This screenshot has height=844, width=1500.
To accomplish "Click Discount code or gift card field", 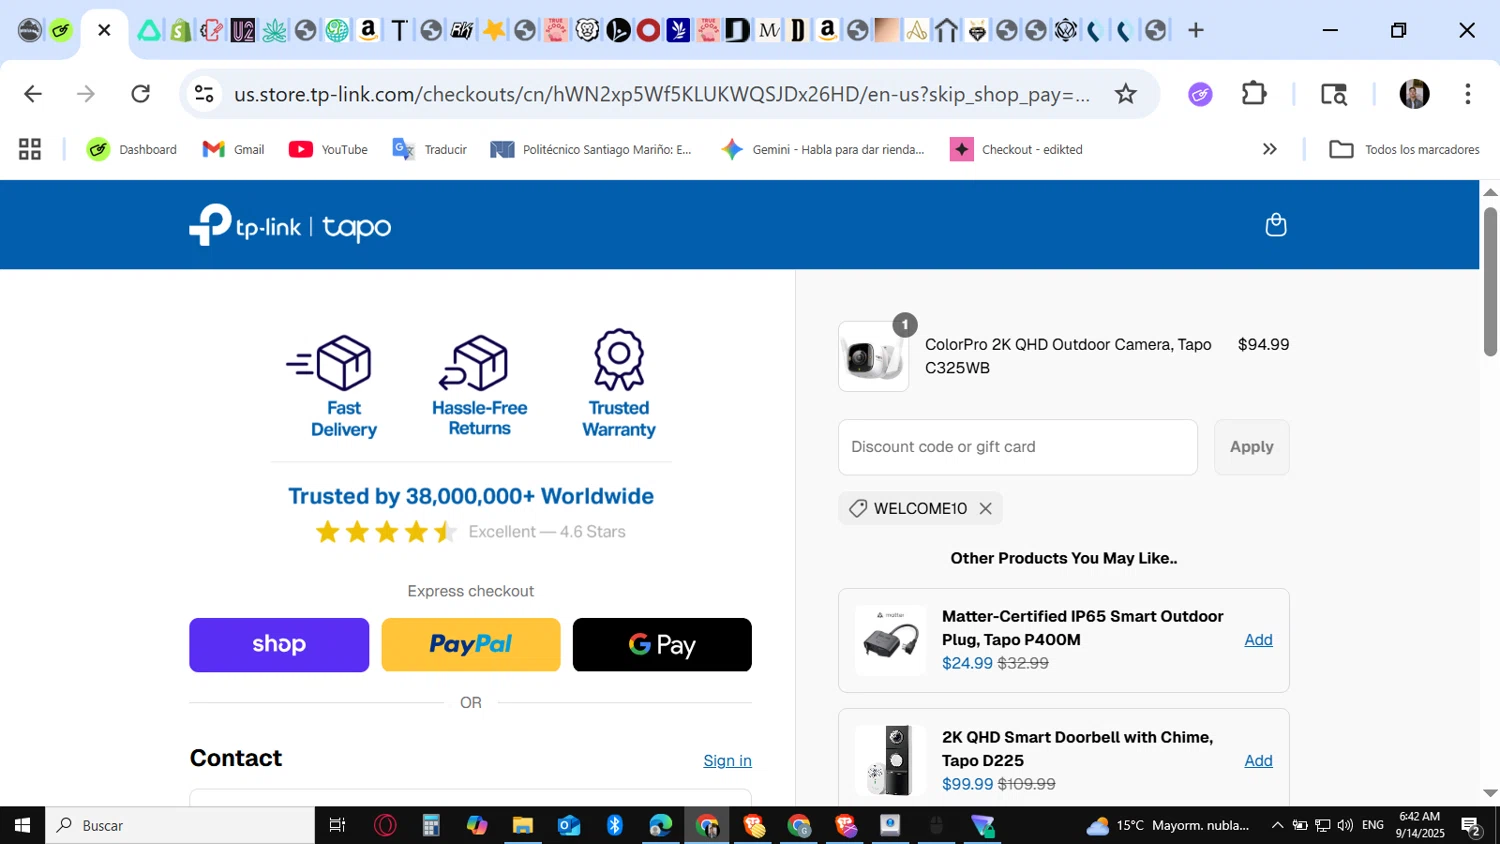I will pos(1017,447).
